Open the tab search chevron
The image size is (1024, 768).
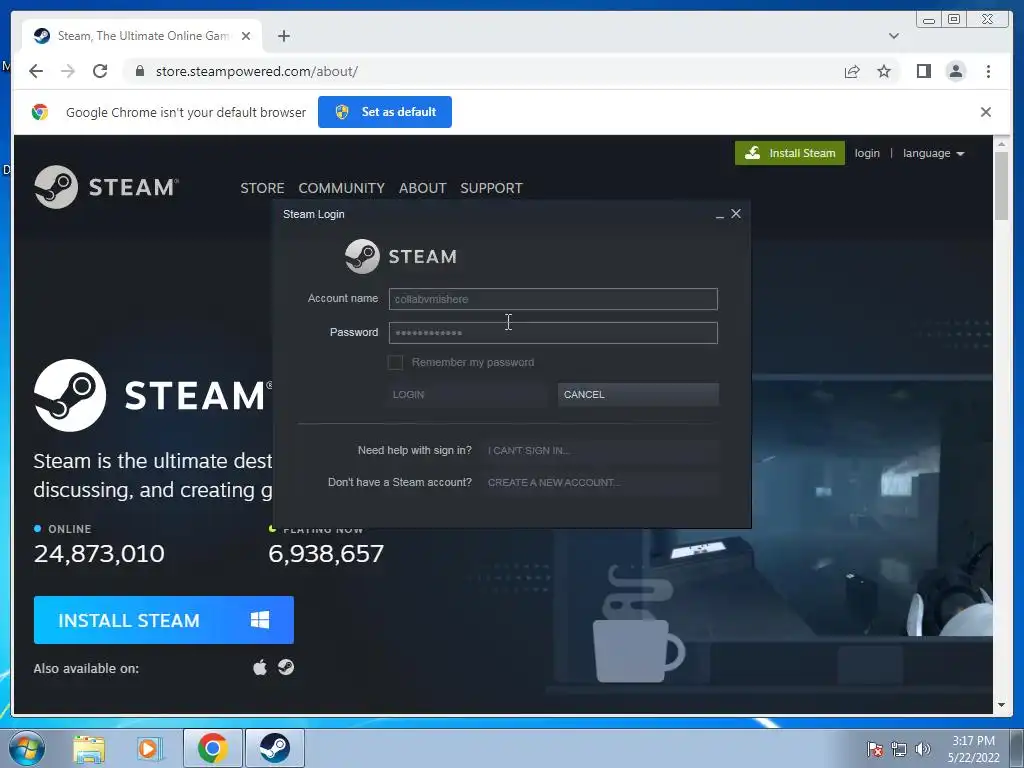coord(893,36)
